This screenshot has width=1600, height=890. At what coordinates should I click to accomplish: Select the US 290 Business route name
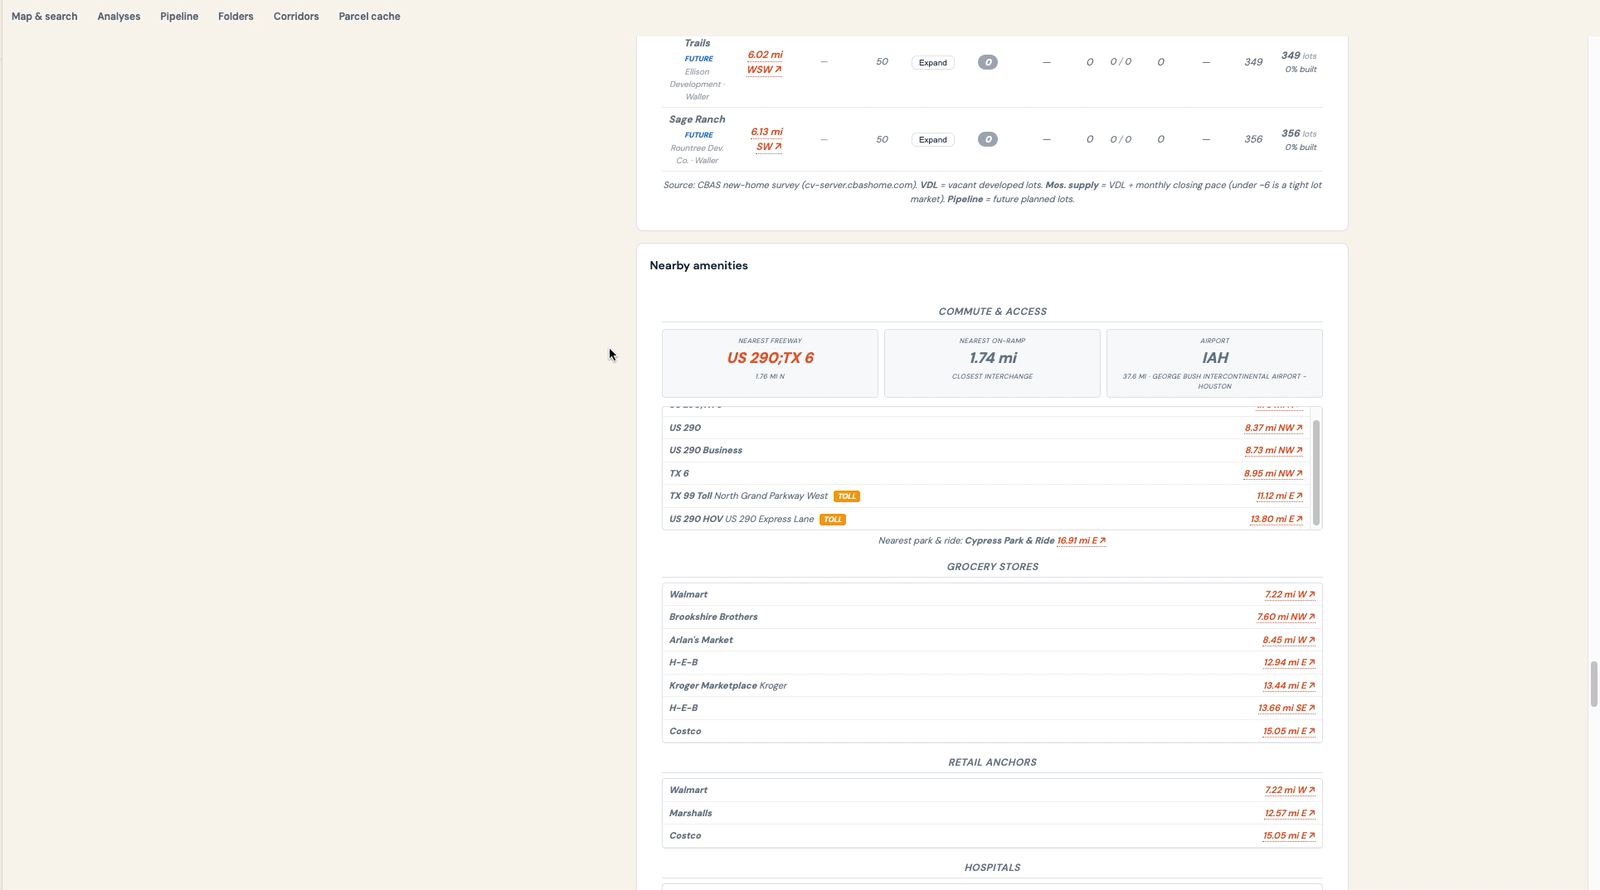click(x=706, y=451)
